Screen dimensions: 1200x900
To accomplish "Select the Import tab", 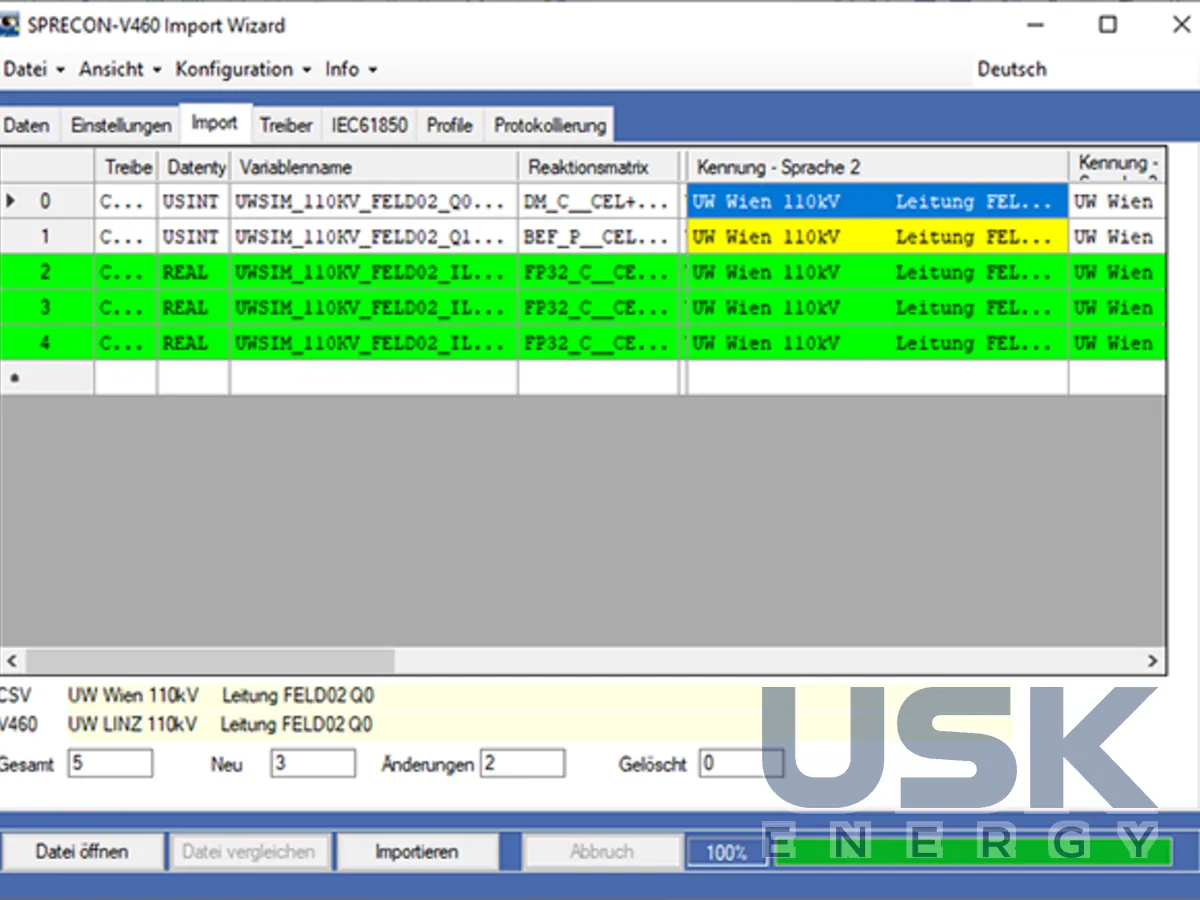I will pyautogui.click(x=215, y=123).
